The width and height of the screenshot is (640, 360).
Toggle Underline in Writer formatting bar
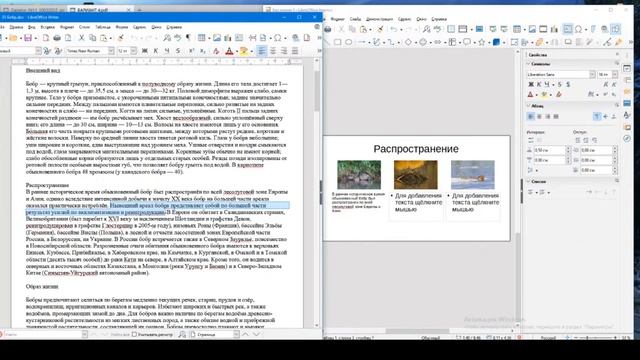[167, 51]
